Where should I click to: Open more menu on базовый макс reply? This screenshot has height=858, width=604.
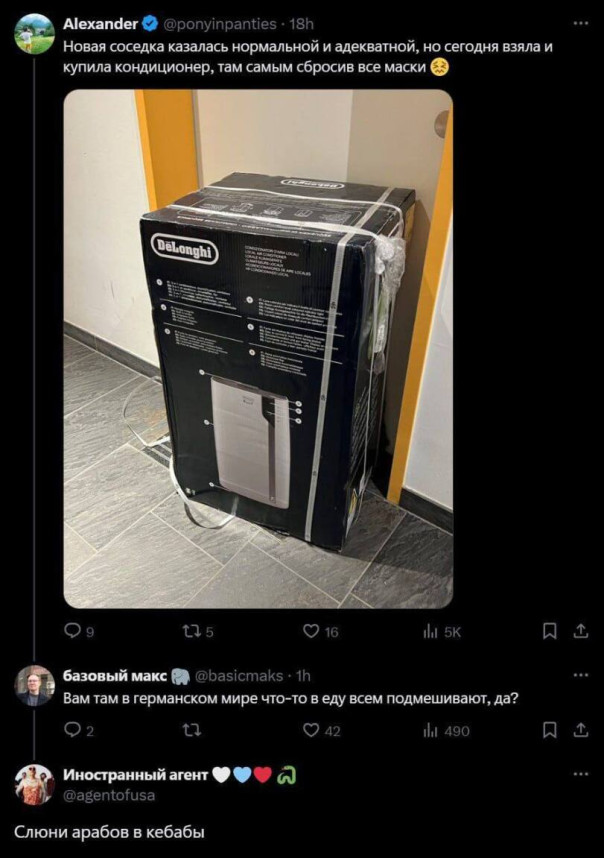coord(580,675)
